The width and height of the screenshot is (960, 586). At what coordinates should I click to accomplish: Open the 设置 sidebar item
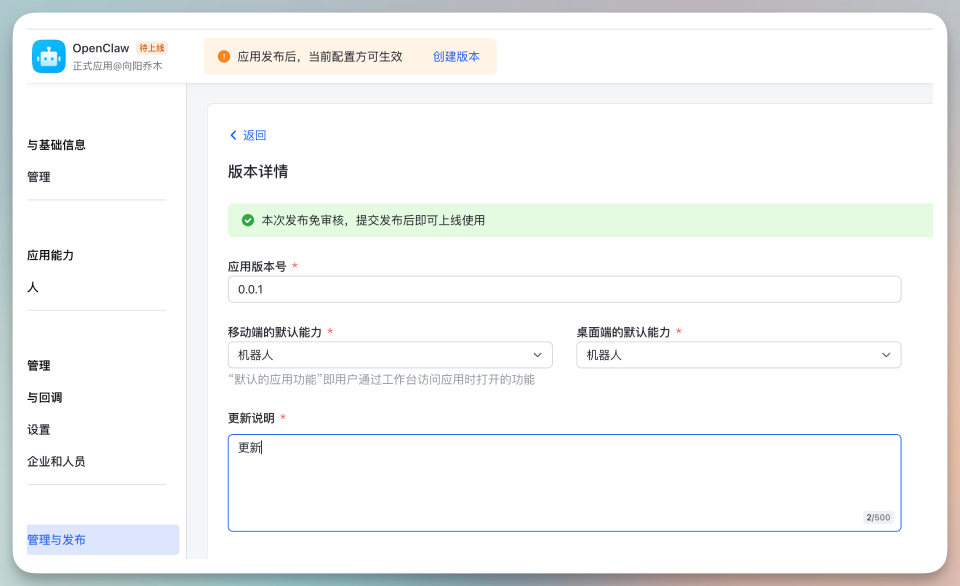[x=38, y=429]
